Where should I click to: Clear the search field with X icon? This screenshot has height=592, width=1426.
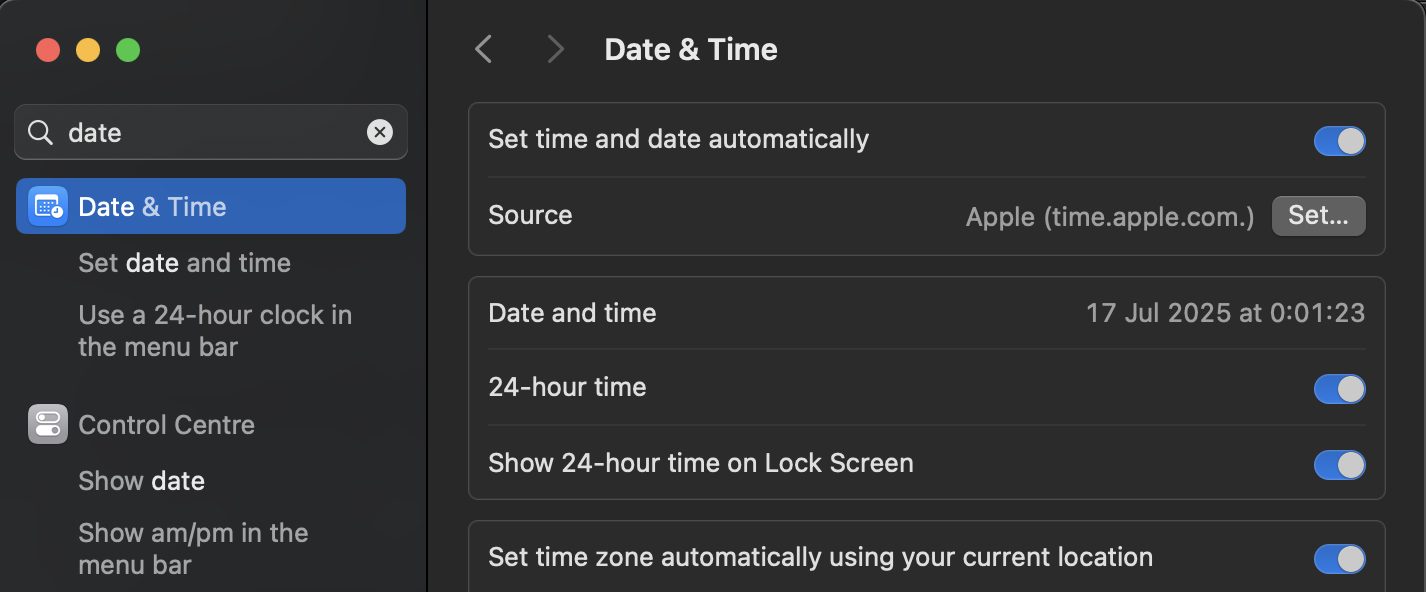click(x=380, y=132)
